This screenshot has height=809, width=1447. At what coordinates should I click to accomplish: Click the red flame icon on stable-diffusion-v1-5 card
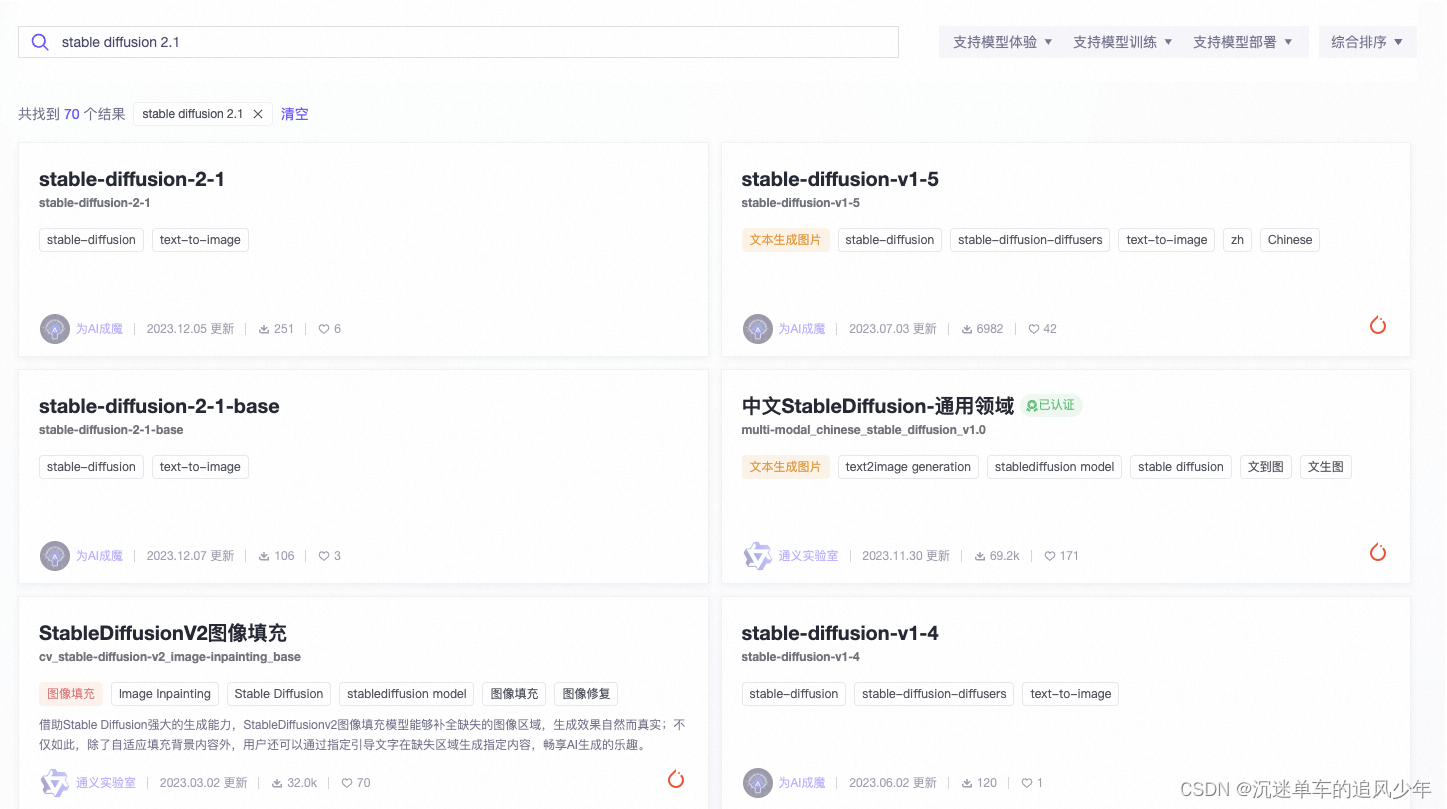coord(1378,325)
